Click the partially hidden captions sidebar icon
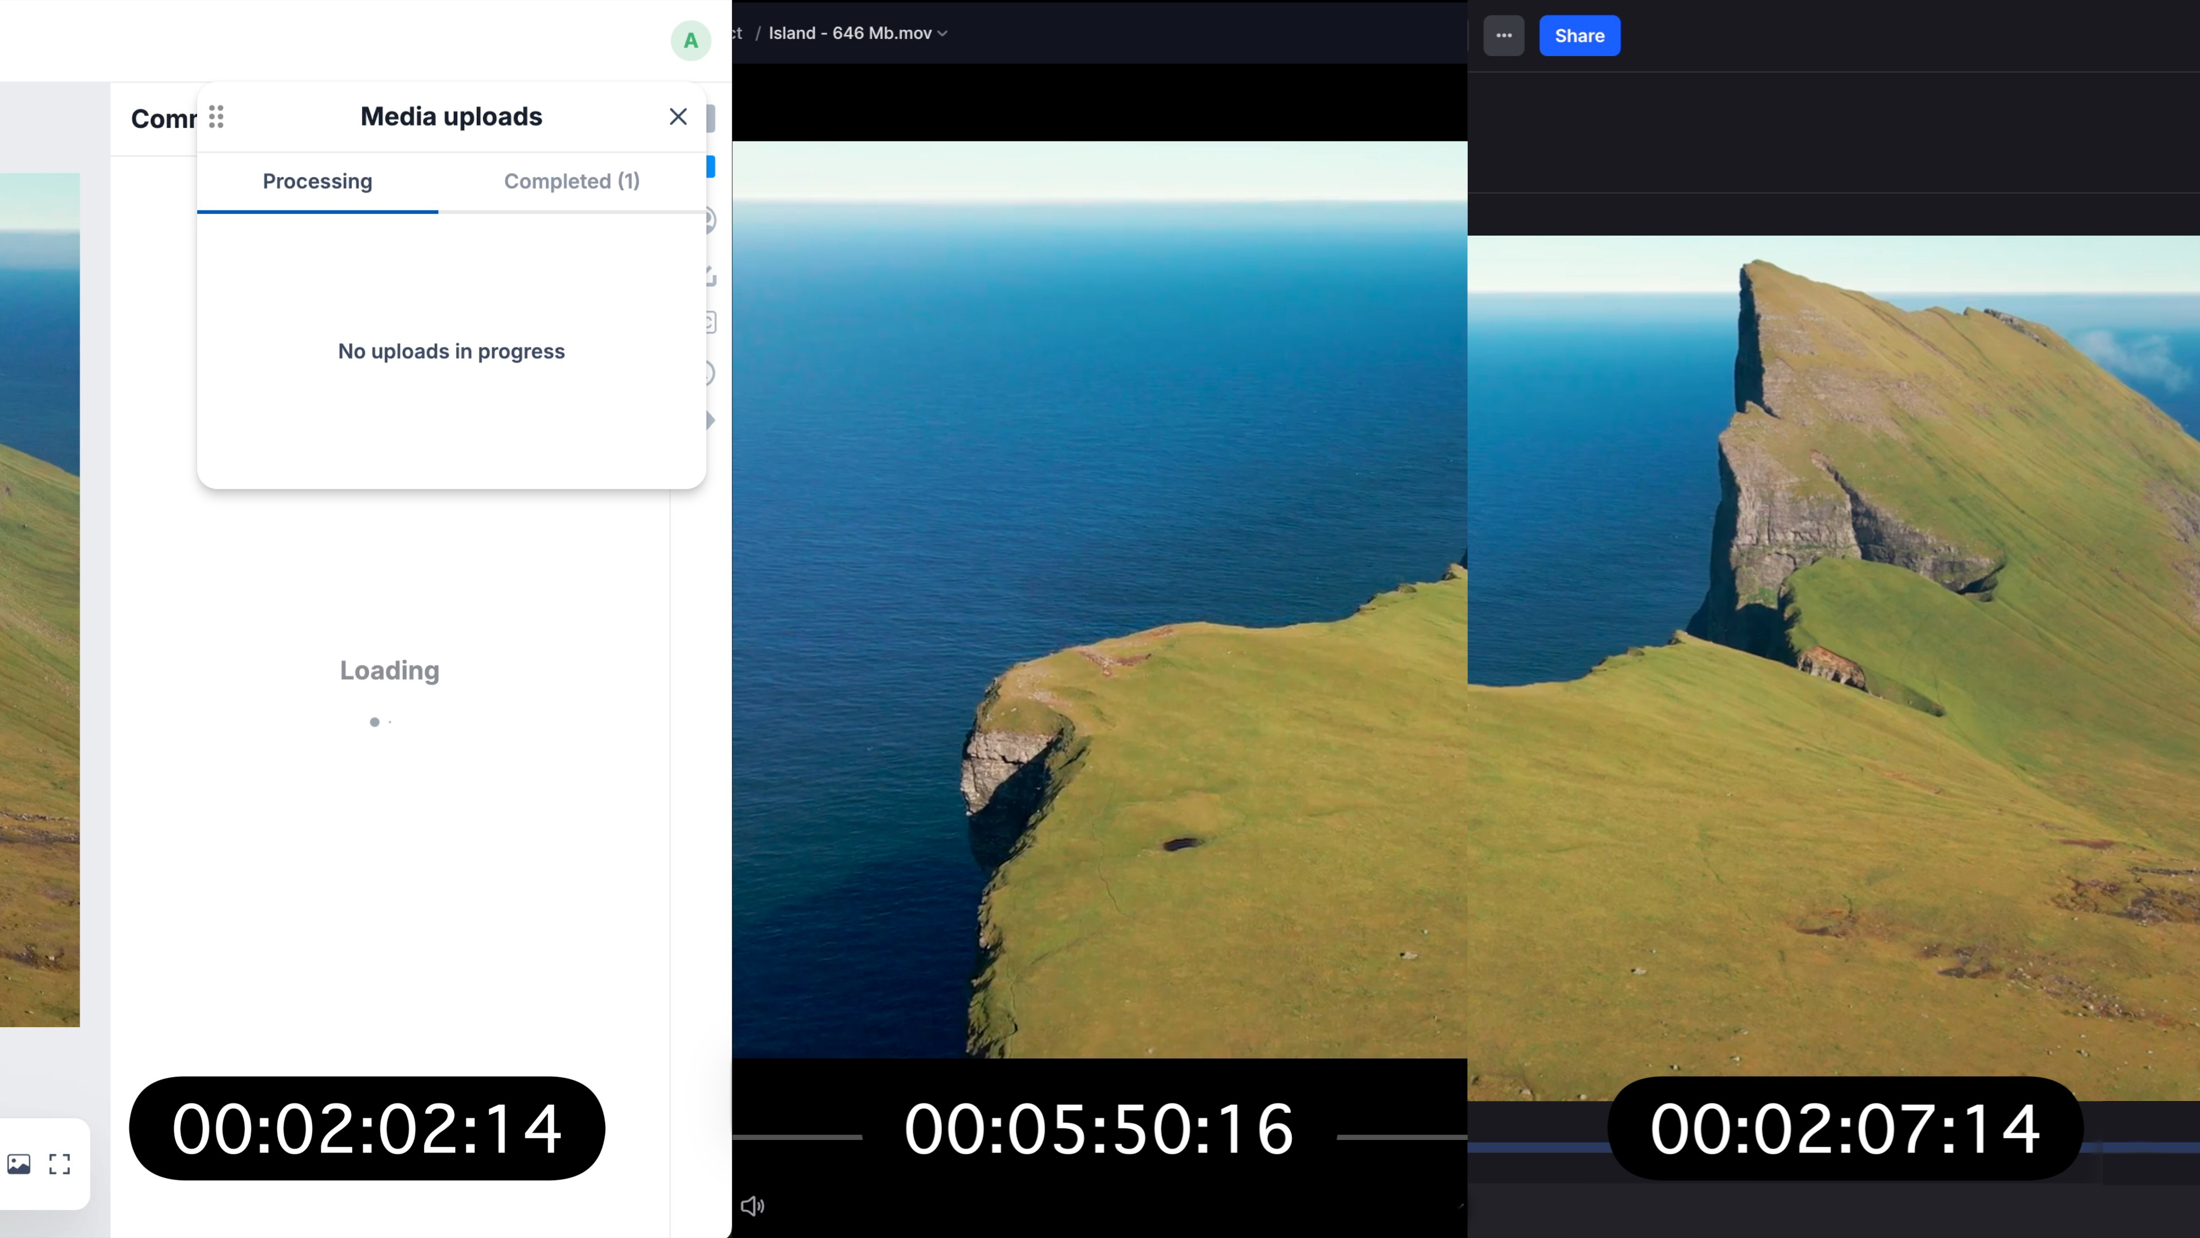Image resolution: width=2200 pixels, height=1238 pixels. click(710, 322)
